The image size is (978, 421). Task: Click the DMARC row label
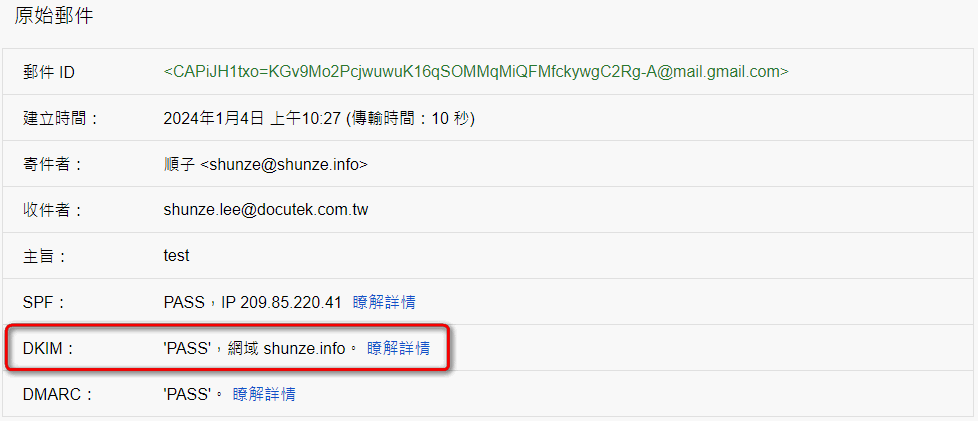click(x=57, y=394)
